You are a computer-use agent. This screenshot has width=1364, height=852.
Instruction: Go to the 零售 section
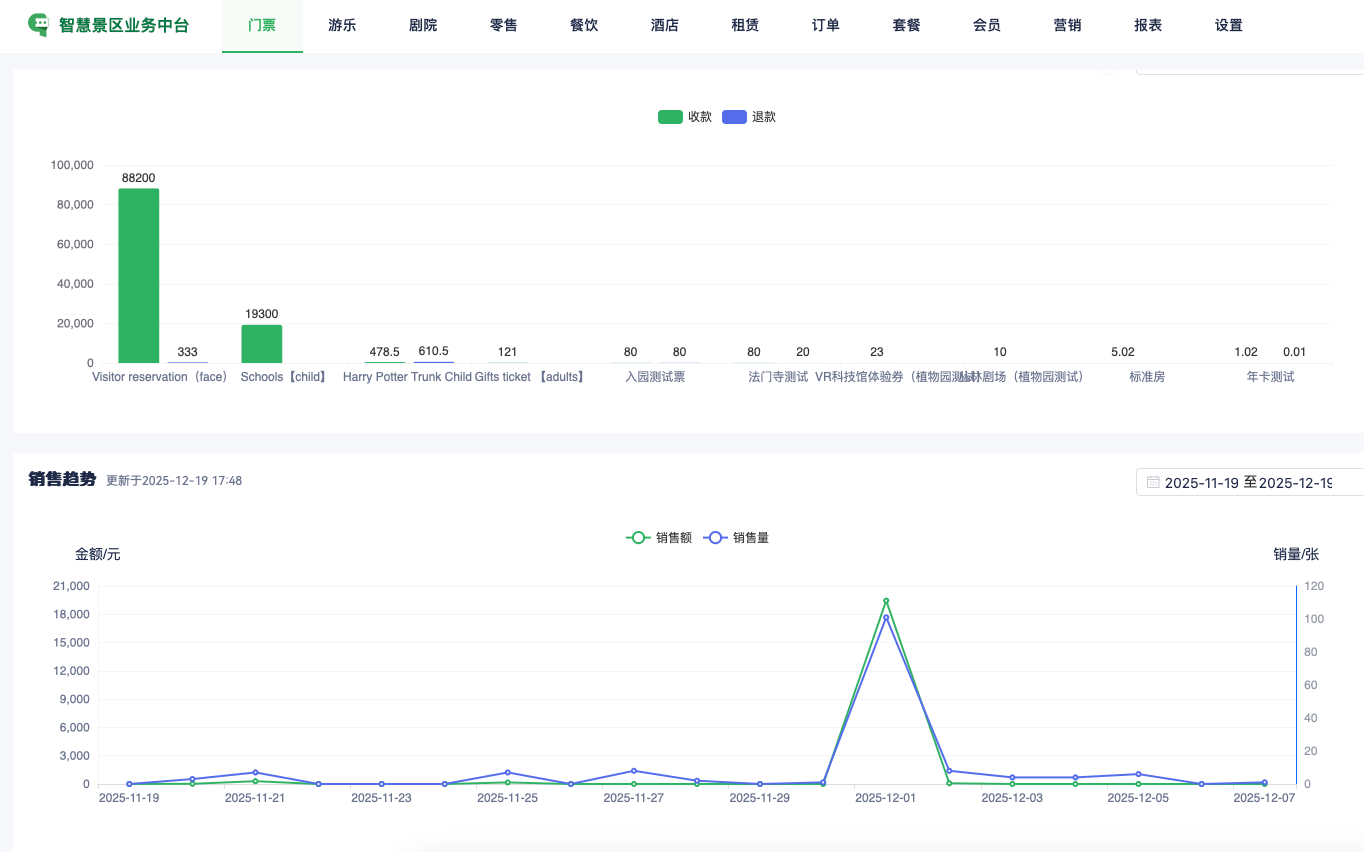tap(504, 26)
